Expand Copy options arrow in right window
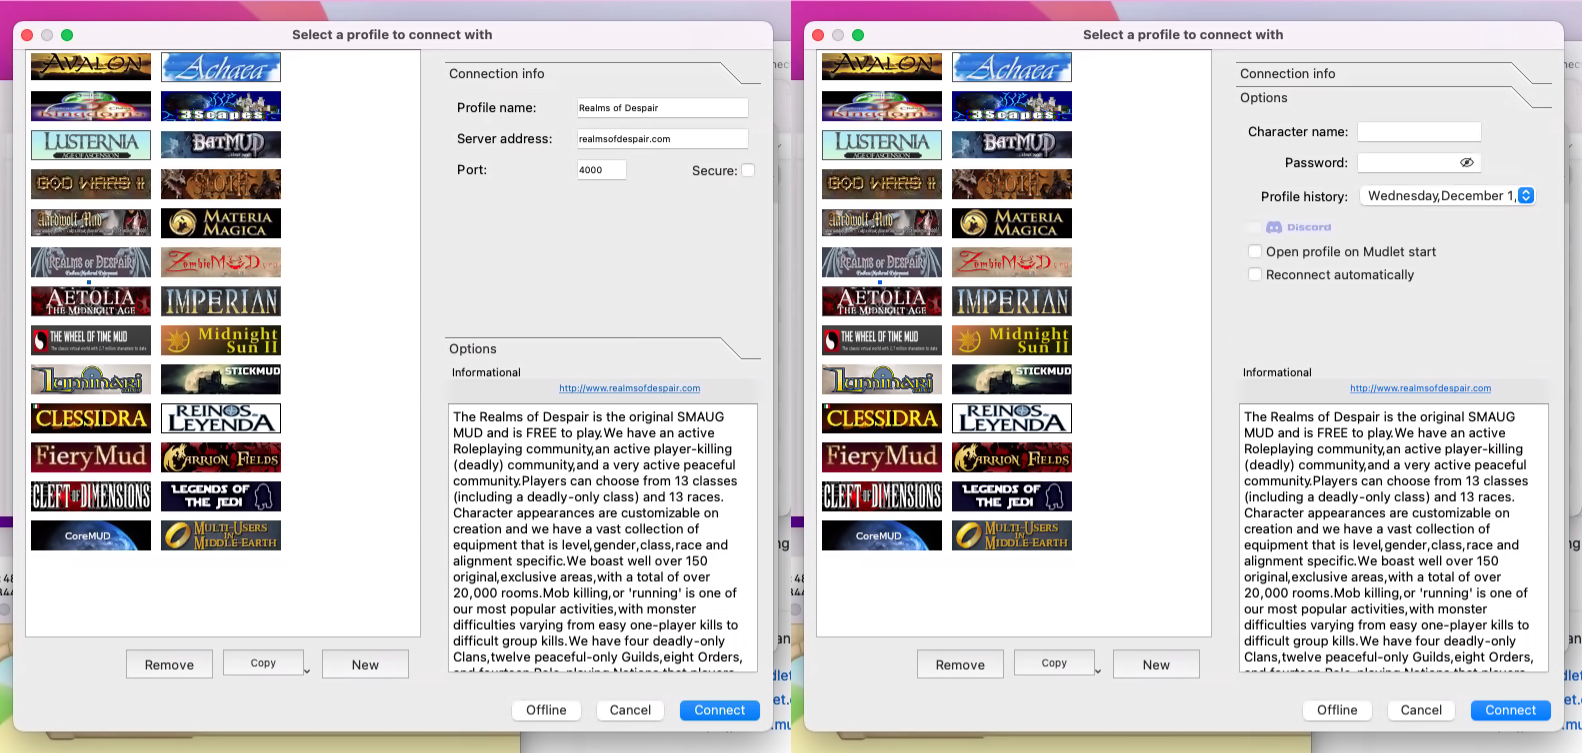The image size is (1582, 753). pyautogui.click(x=1098, y=671)
